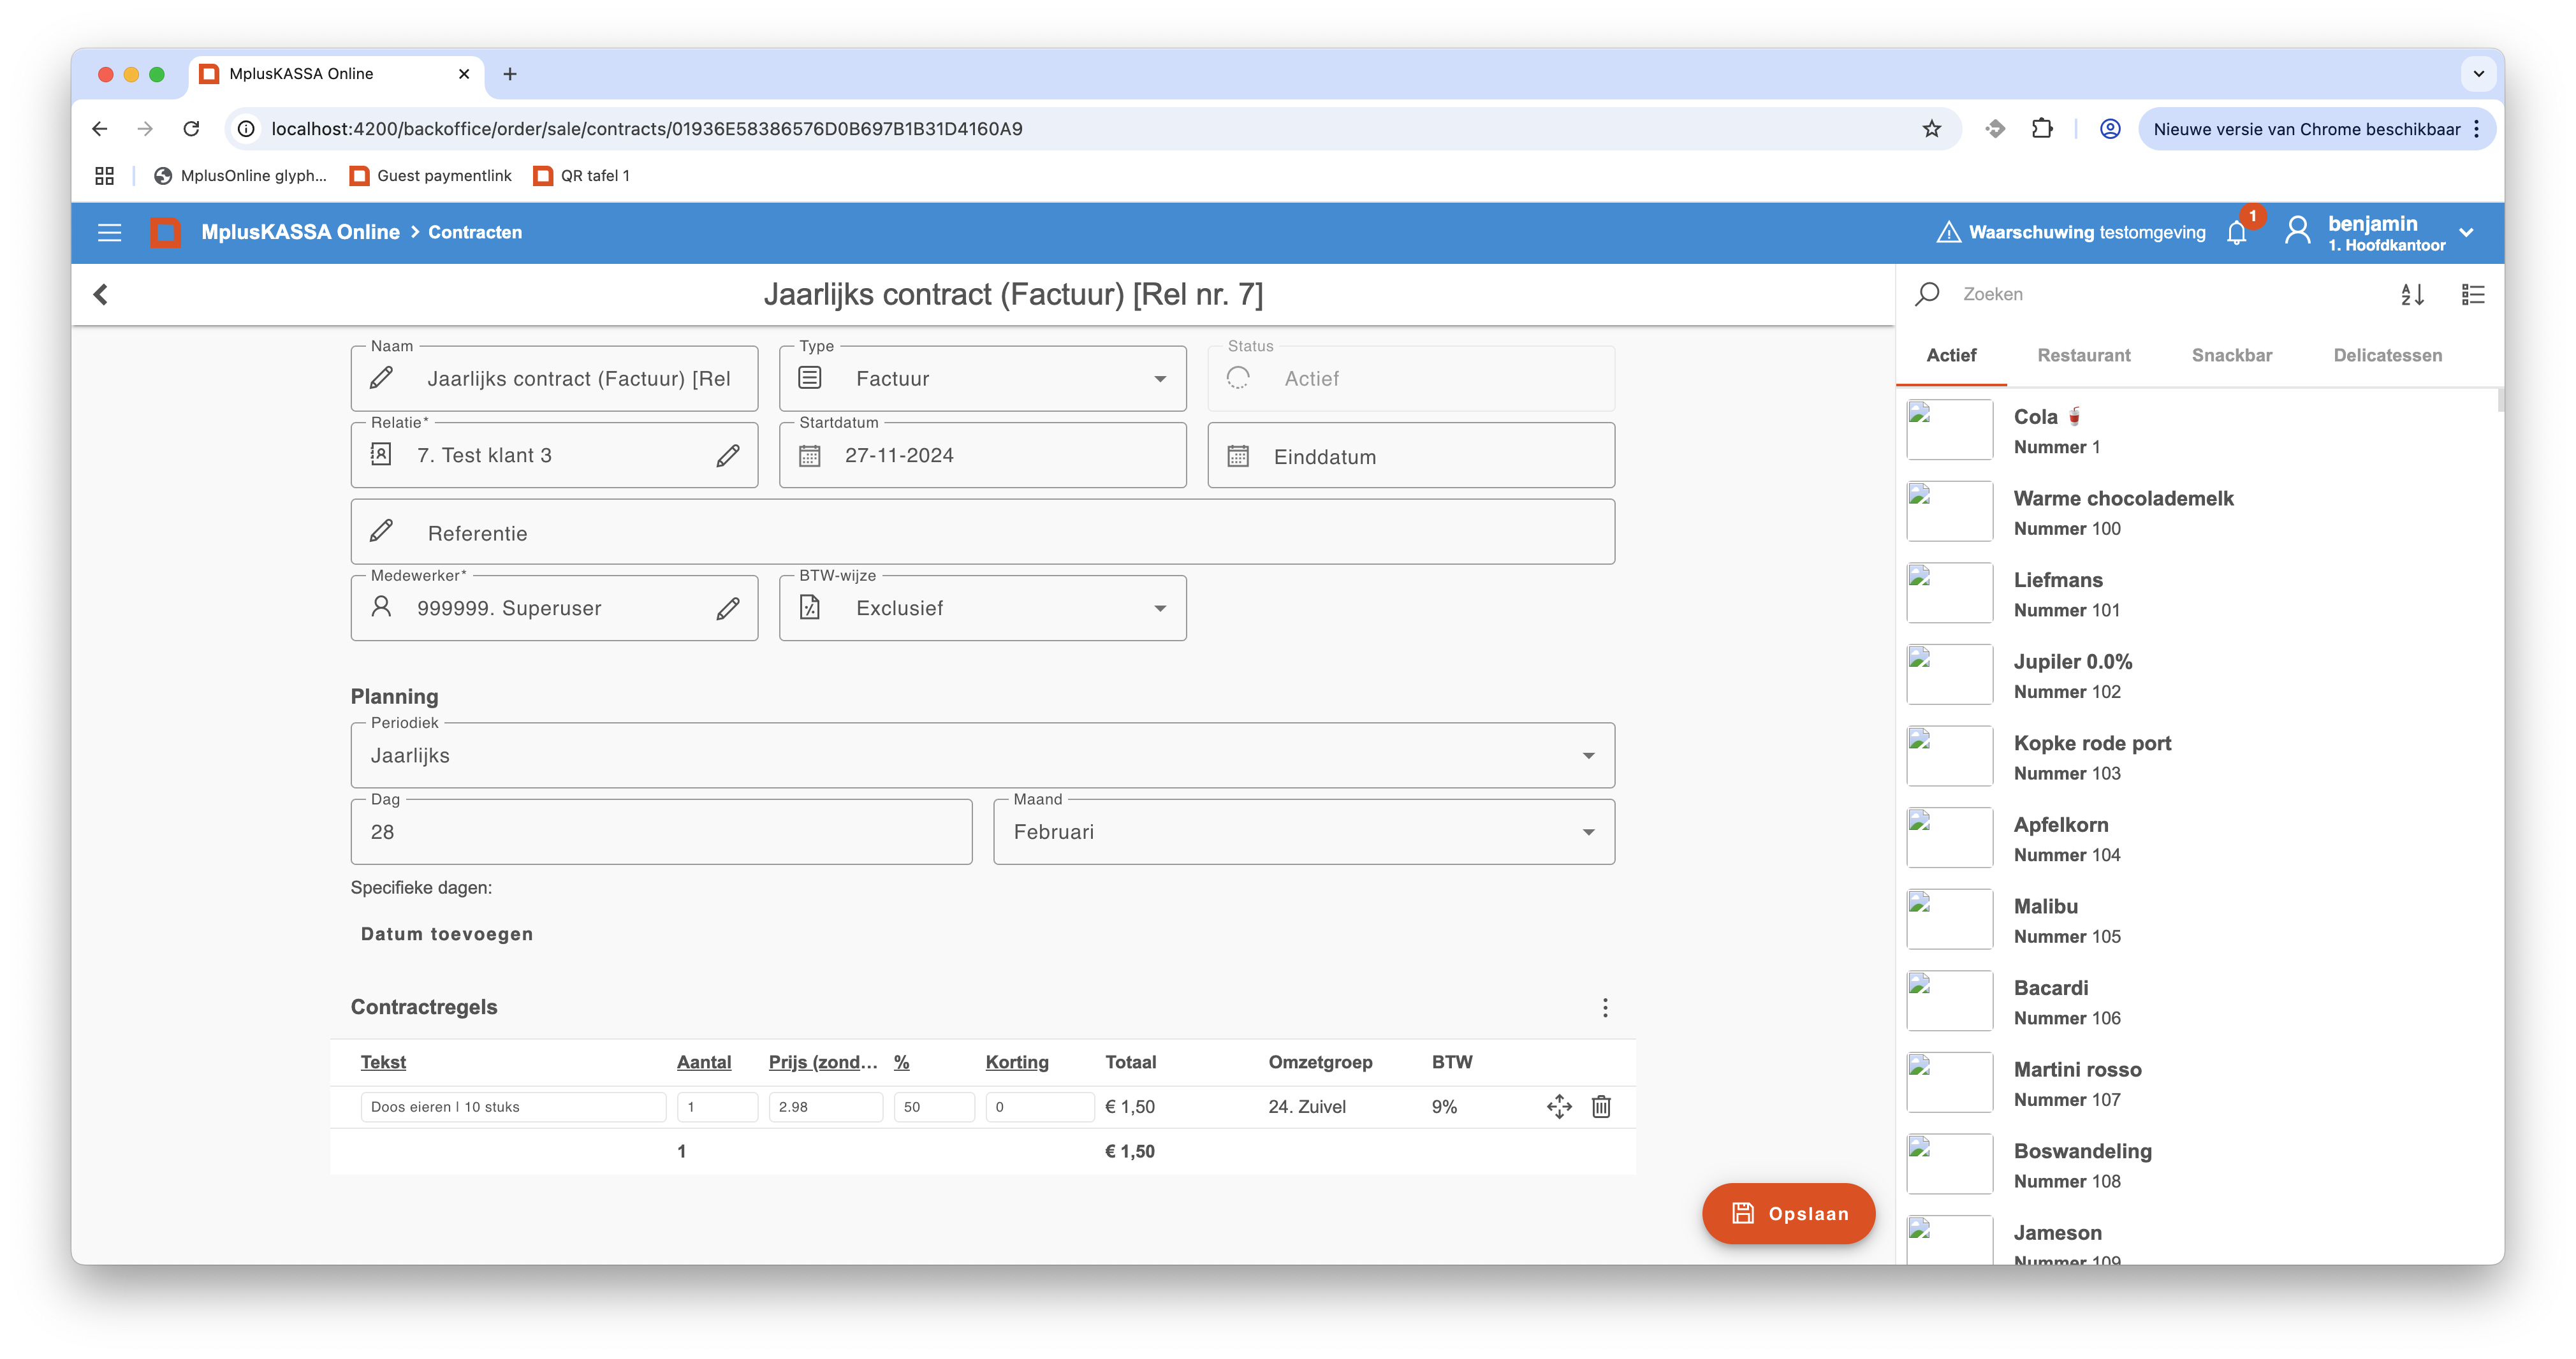
Task: Open a new browser tab
Action: pyautogui.click(x=510, y=74)
